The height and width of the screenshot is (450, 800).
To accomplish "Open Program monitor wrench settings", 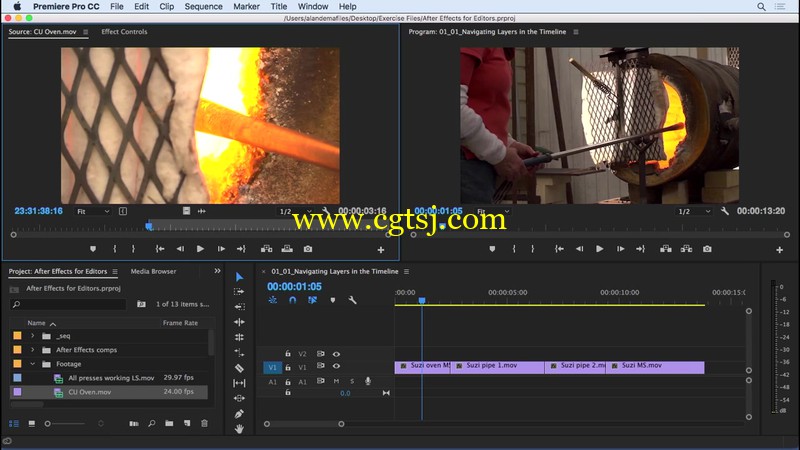I will tap(724, 211).
